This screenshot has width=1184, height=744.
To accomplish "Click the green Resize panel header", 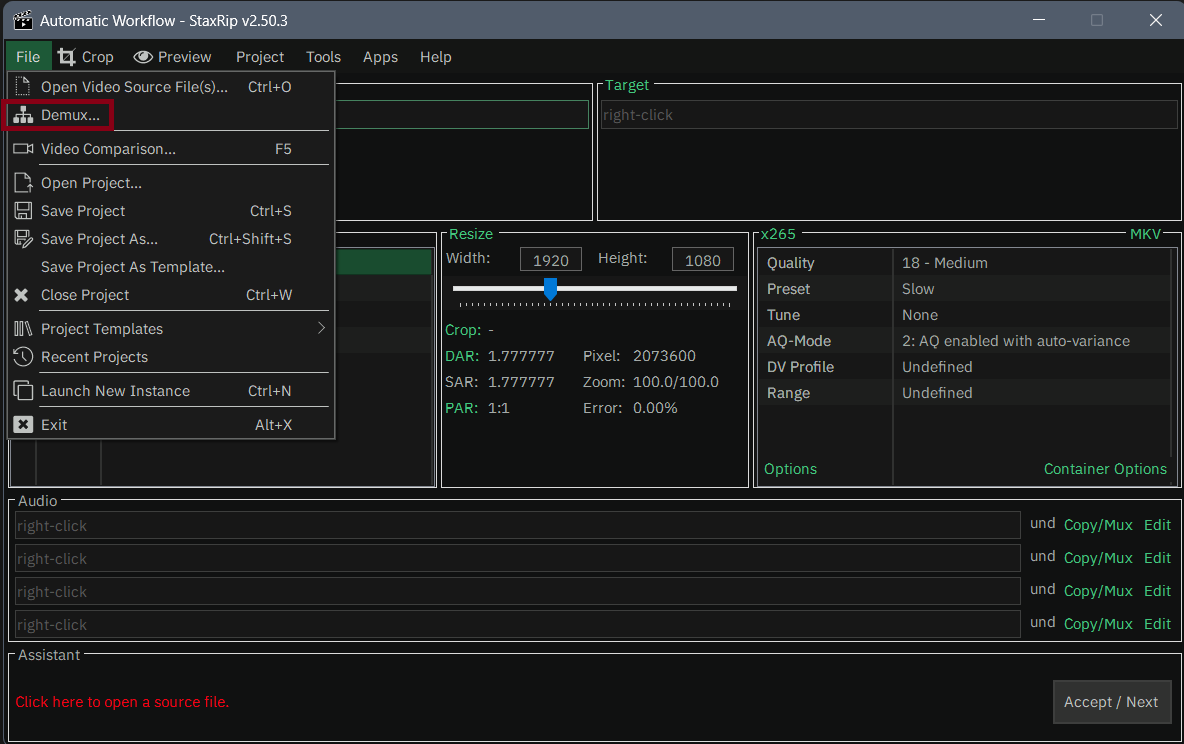I will (470, 234).
